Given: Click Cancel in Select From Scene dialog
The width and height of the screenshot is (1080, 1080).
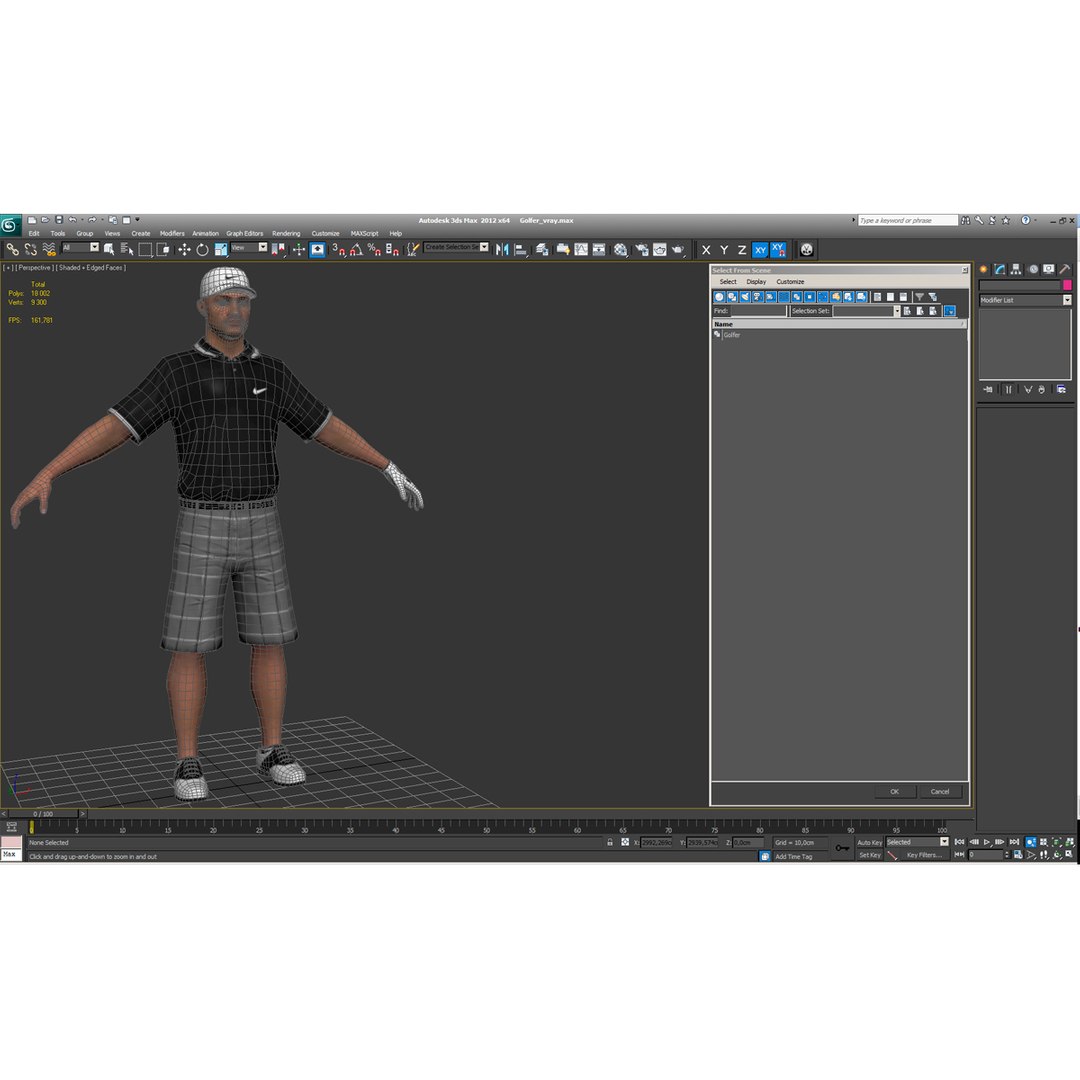Looking at the screenshot, I should [x=940, y=791].
